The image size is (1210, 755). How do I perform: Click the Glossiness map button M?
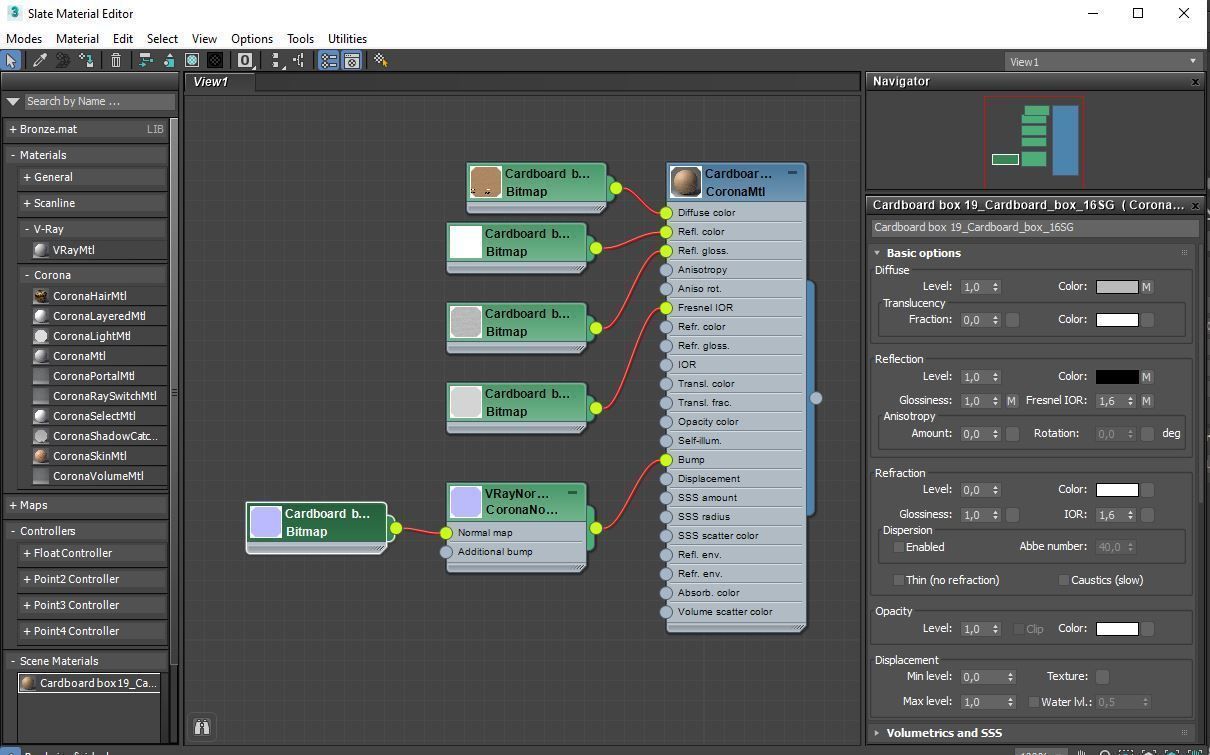coord(1012,401)
